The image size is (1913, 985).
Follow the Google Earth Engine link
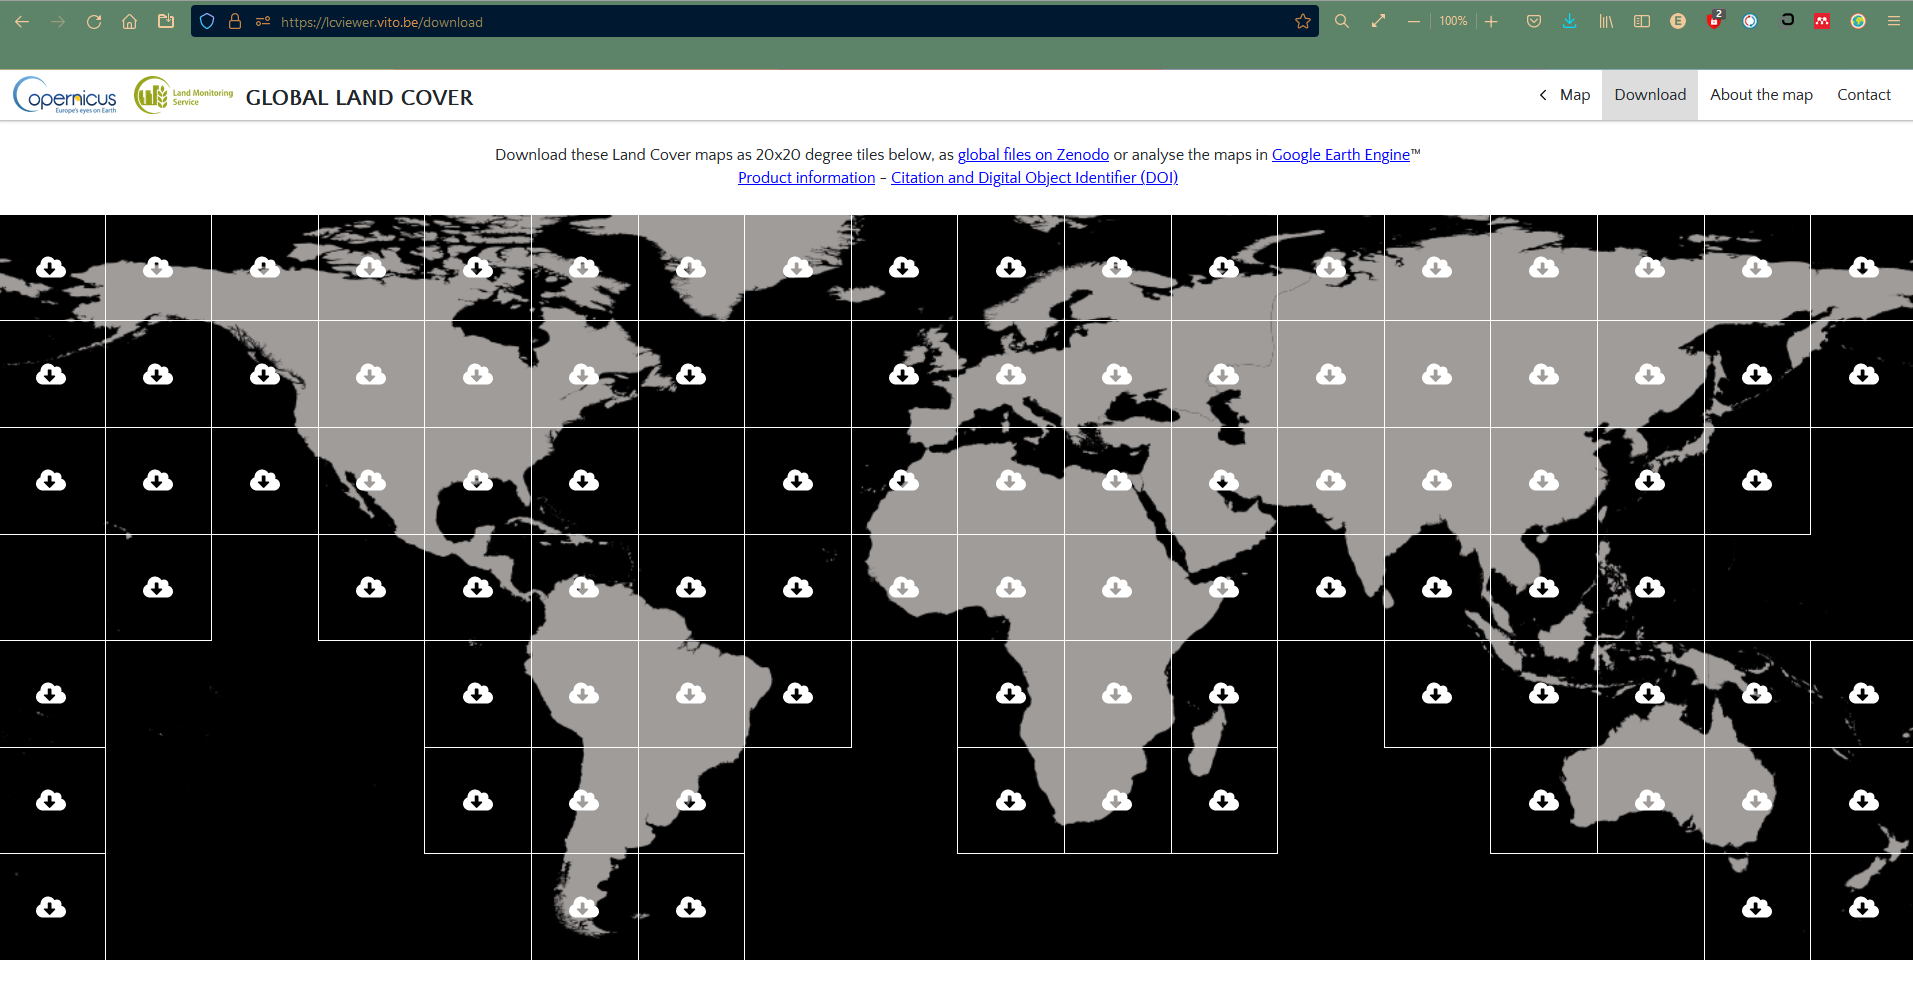coord(1340,154)
